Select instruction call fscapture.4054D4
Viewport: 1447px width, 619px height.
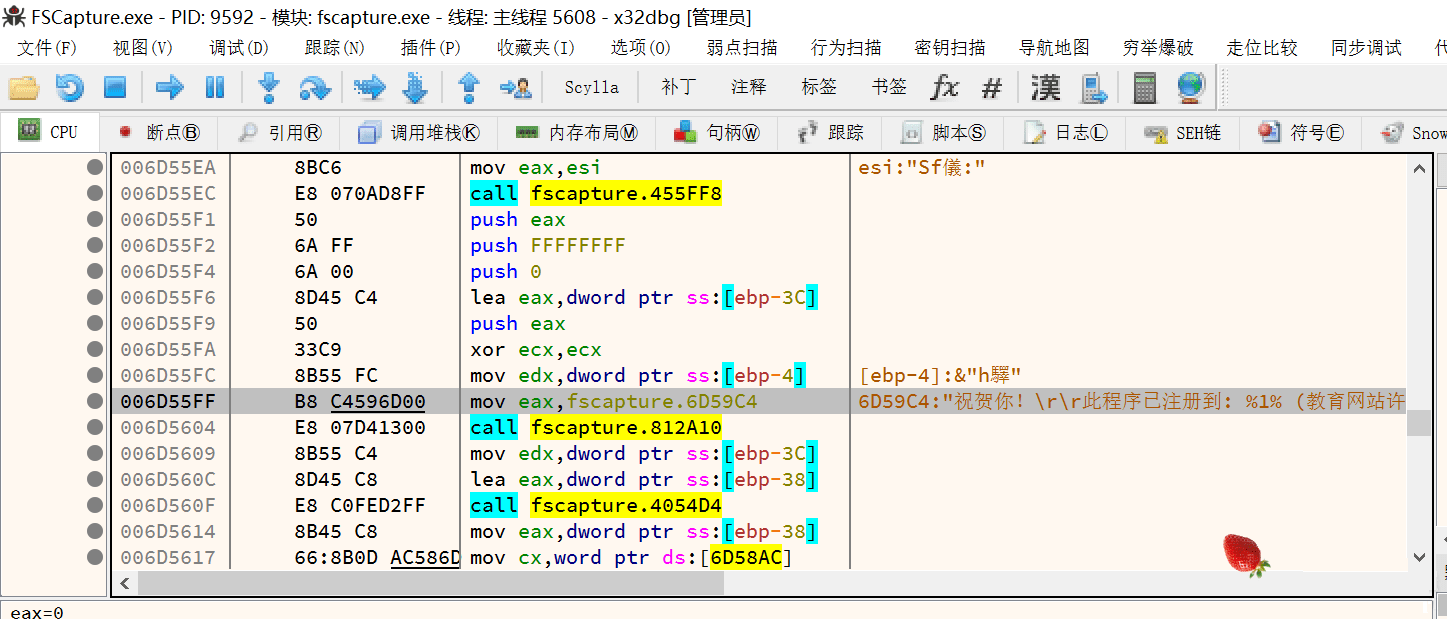[x=596, y=505]
